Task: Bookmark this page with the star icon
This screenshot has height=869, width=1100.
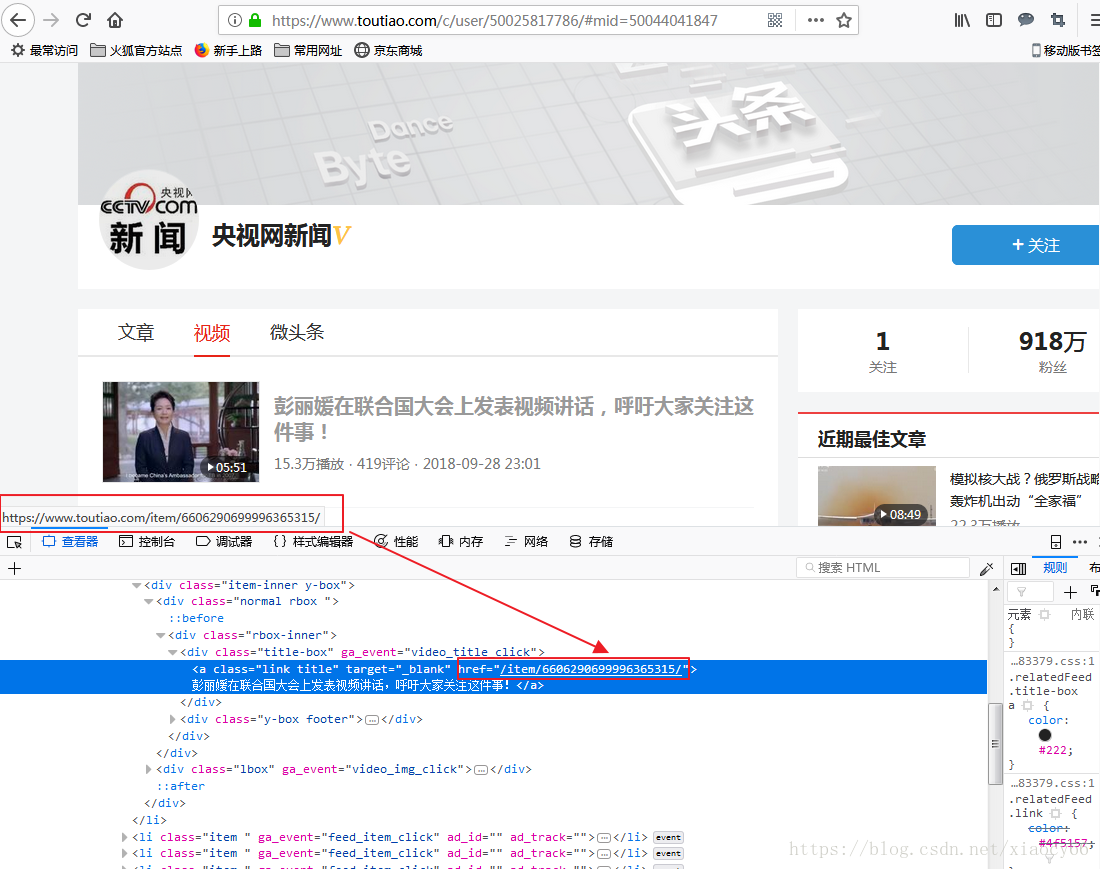Action: point(844,20)
